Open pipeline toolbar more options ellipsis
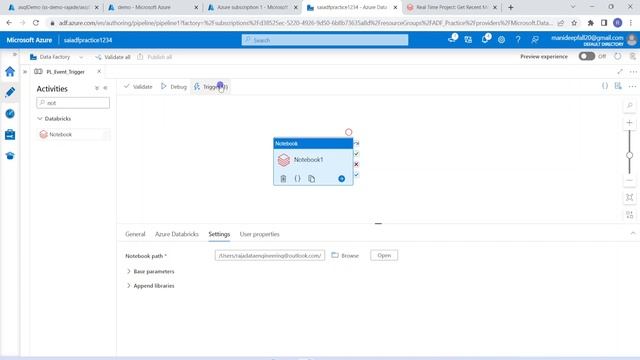Image resolution: width=640 pixels, height=360 pixels. pyautogui.click(x=632, y=87)
